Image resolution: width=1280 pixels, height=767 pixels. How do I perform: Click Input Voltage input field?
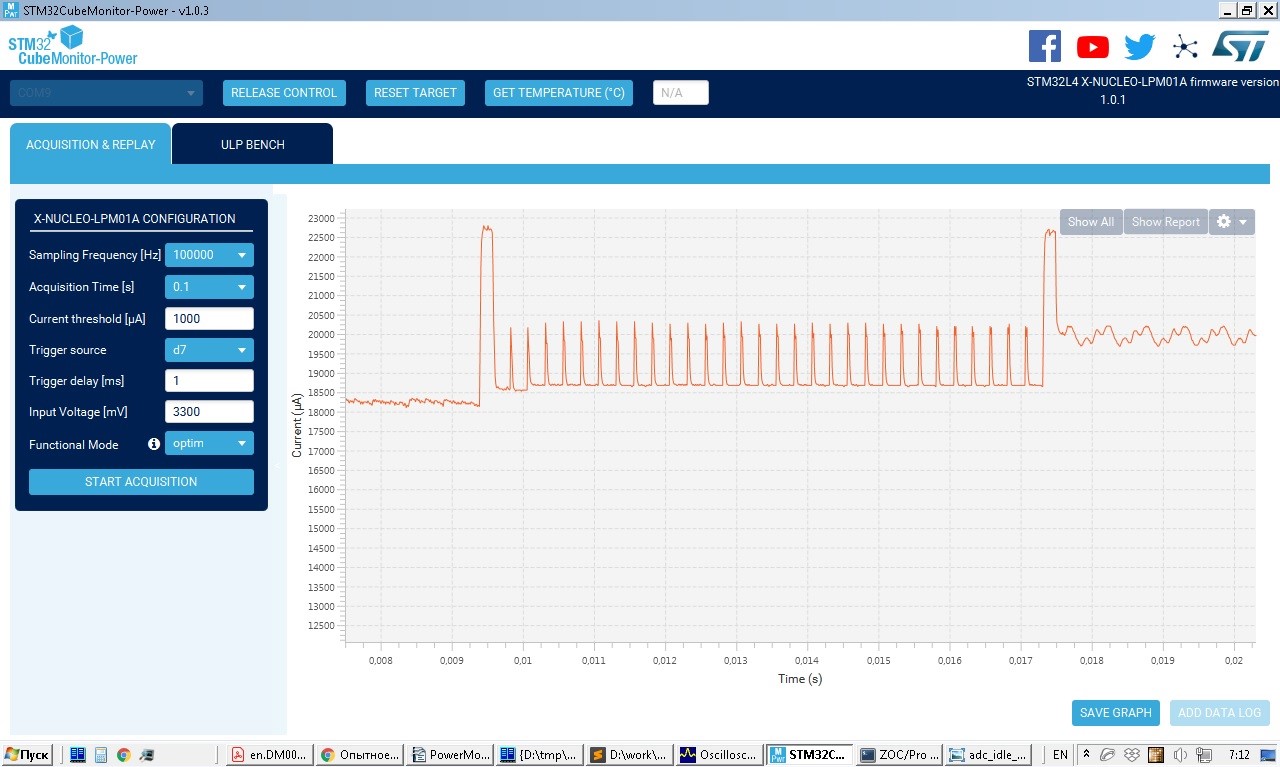tap(209, 412)
